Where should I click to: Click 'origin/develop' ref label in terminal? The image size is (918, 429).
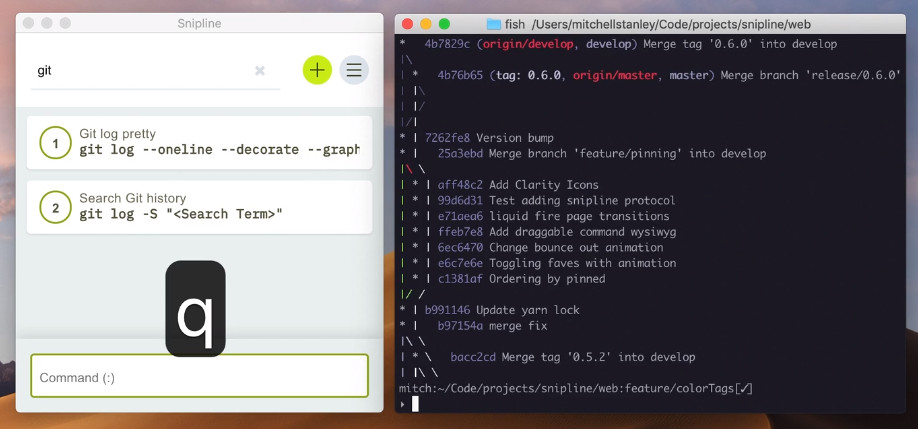point(527,44)
